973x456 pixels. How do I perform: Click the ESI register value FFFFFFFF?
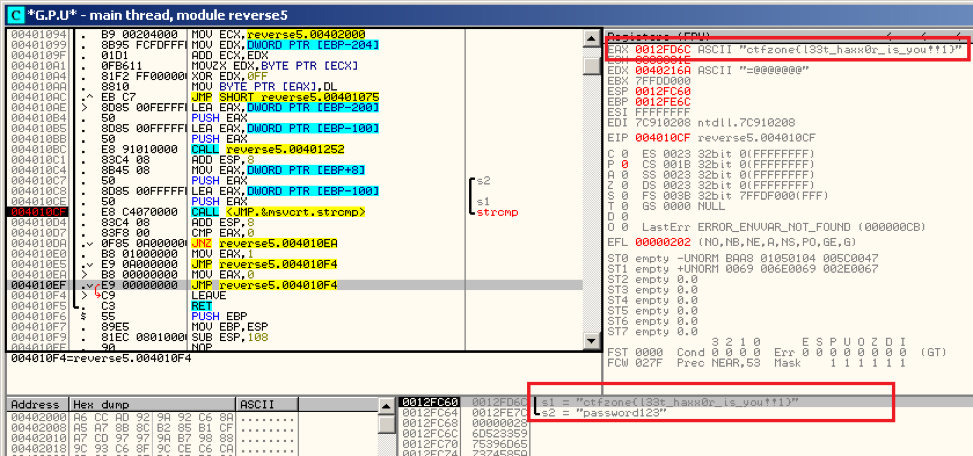pyautogui.click(x=663, y=112)
